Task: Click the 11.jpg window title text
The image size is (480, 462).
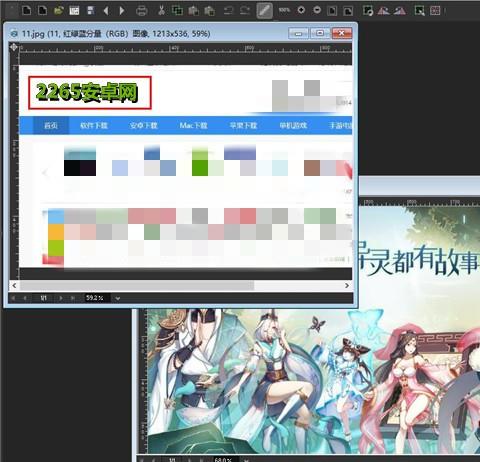Action: click(116, 34)
